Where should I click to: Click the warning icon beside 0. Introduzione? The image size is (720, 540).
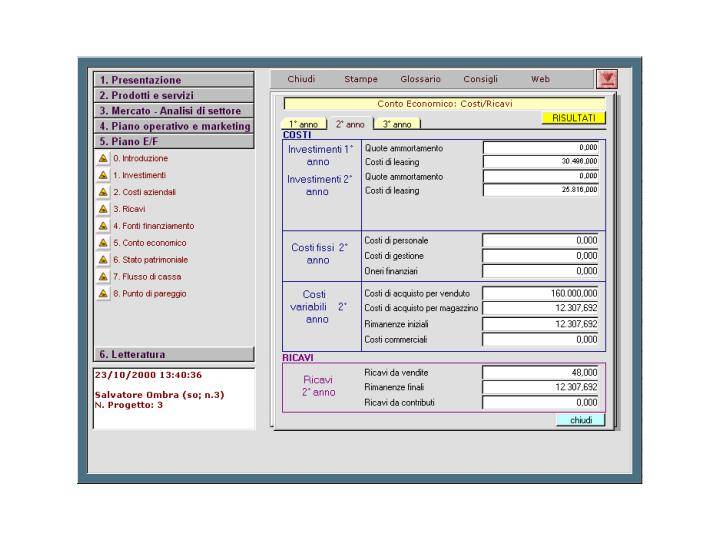pos(103,158)
